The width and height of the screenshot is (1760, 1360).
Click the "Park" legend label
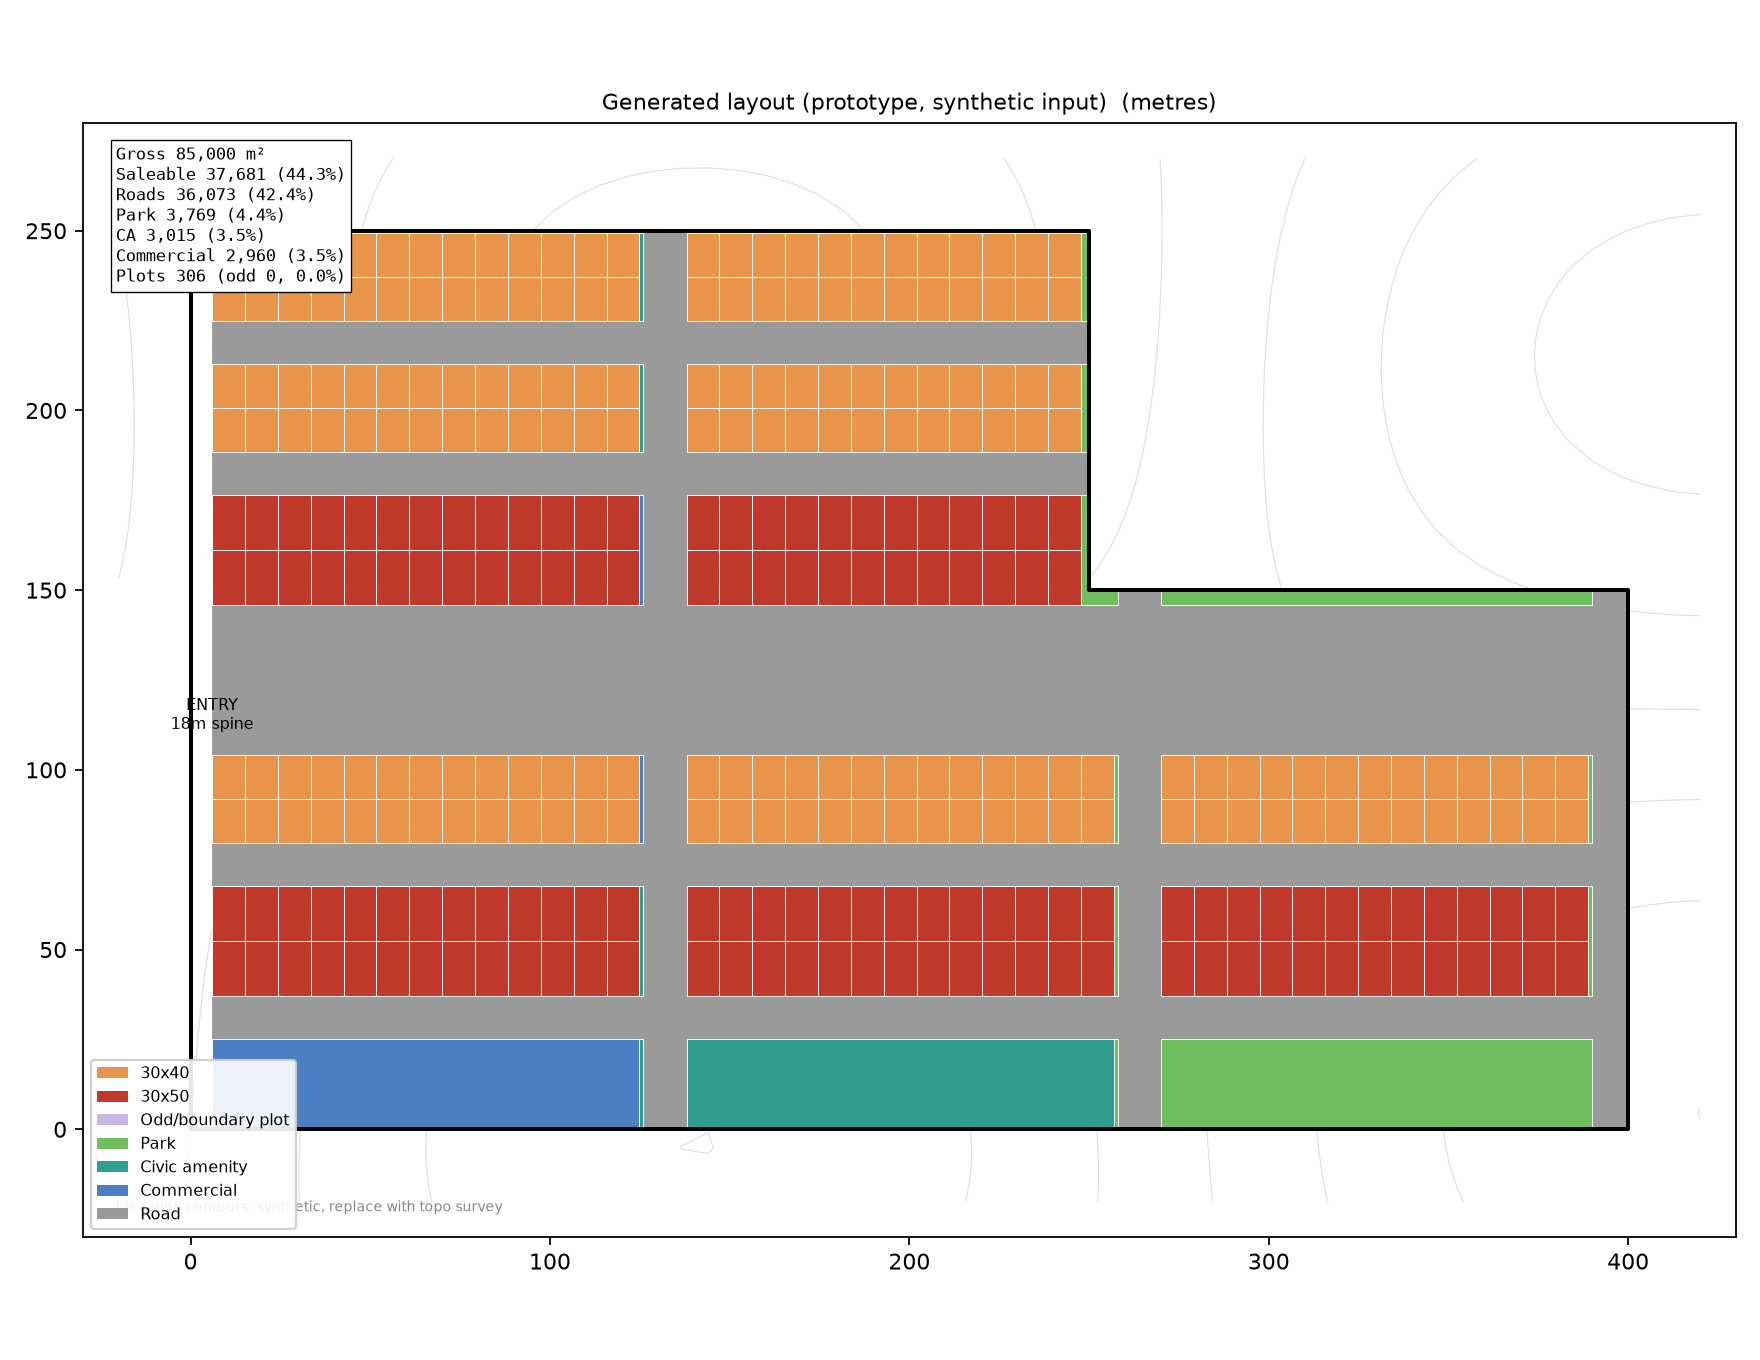click(x=158, y=1143)
